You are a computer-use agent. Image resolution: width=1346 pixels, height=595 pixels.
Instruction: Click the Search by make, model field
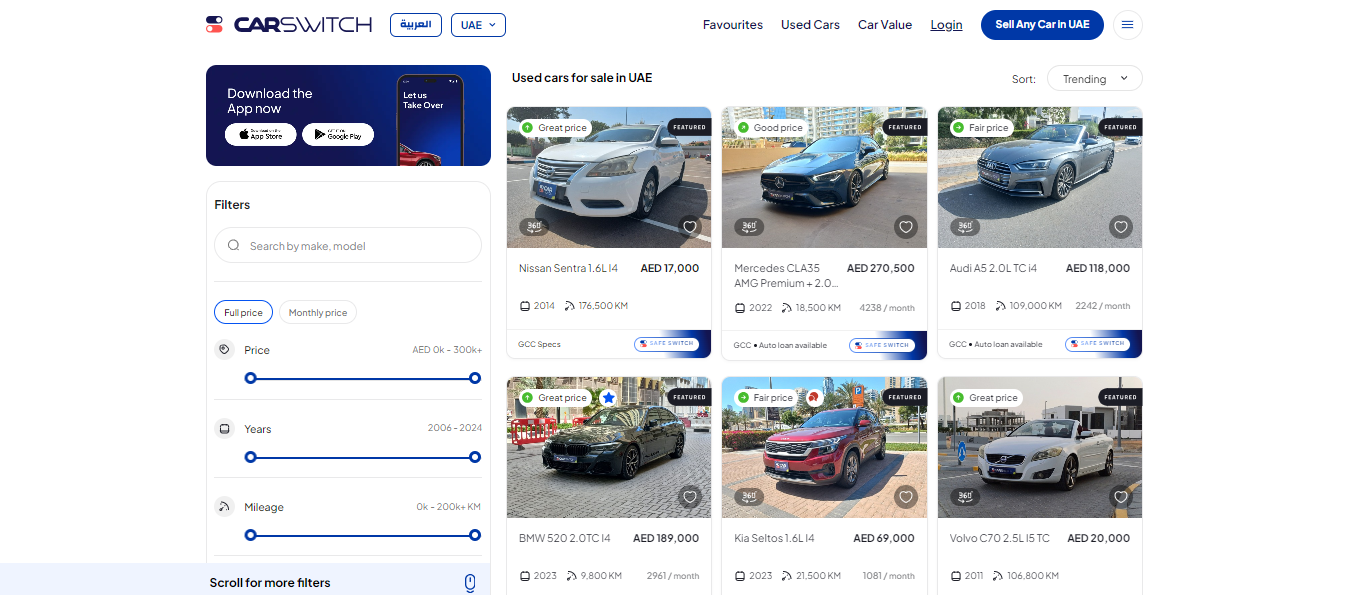(x=348, y=245)
